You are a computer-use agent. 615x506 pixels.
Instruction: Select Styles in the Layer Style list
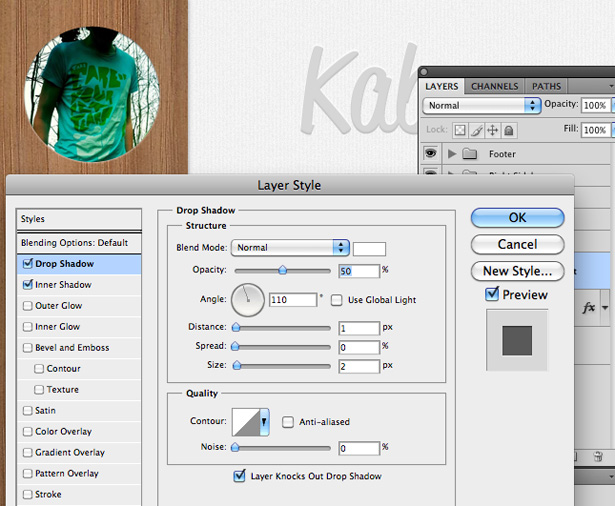point(79,219)
